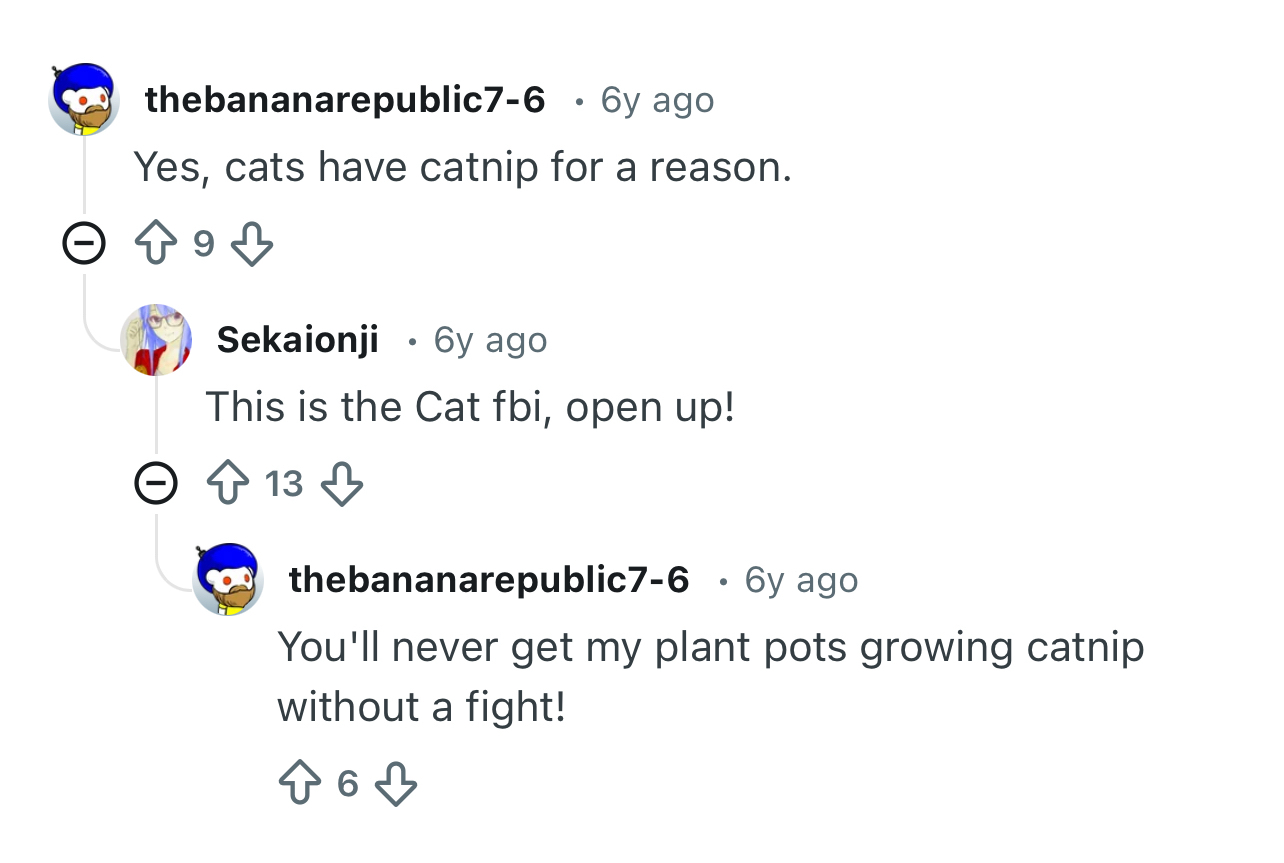Click the last reply's "6y ago" timestamp
Viewport: 1284px width, 863px height.
pos(801,580)
